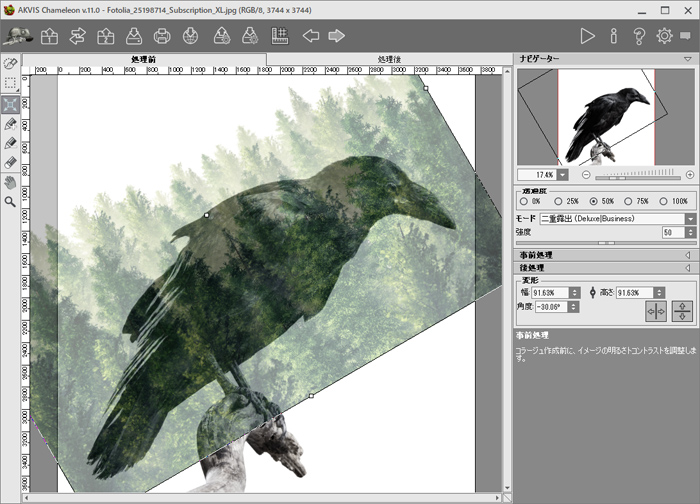Flip the fragment vertically
This screenshot has height=504, width=700.
[682, 311]
